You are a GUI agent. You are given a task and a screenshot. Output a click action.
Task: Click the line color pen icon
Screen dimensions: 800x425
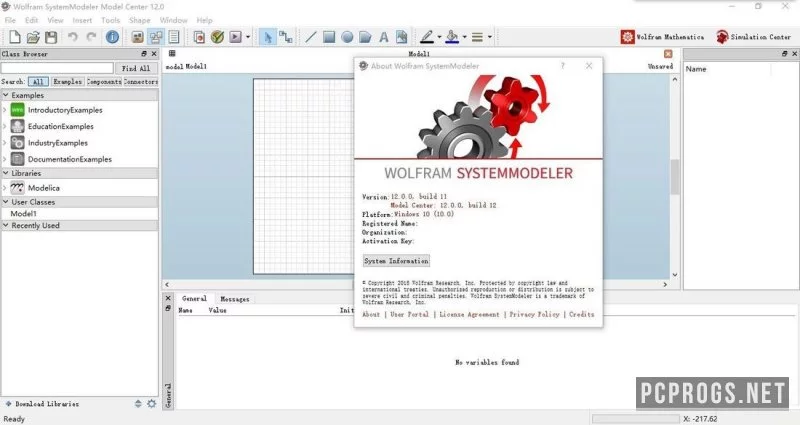click(x=427, y=37)
